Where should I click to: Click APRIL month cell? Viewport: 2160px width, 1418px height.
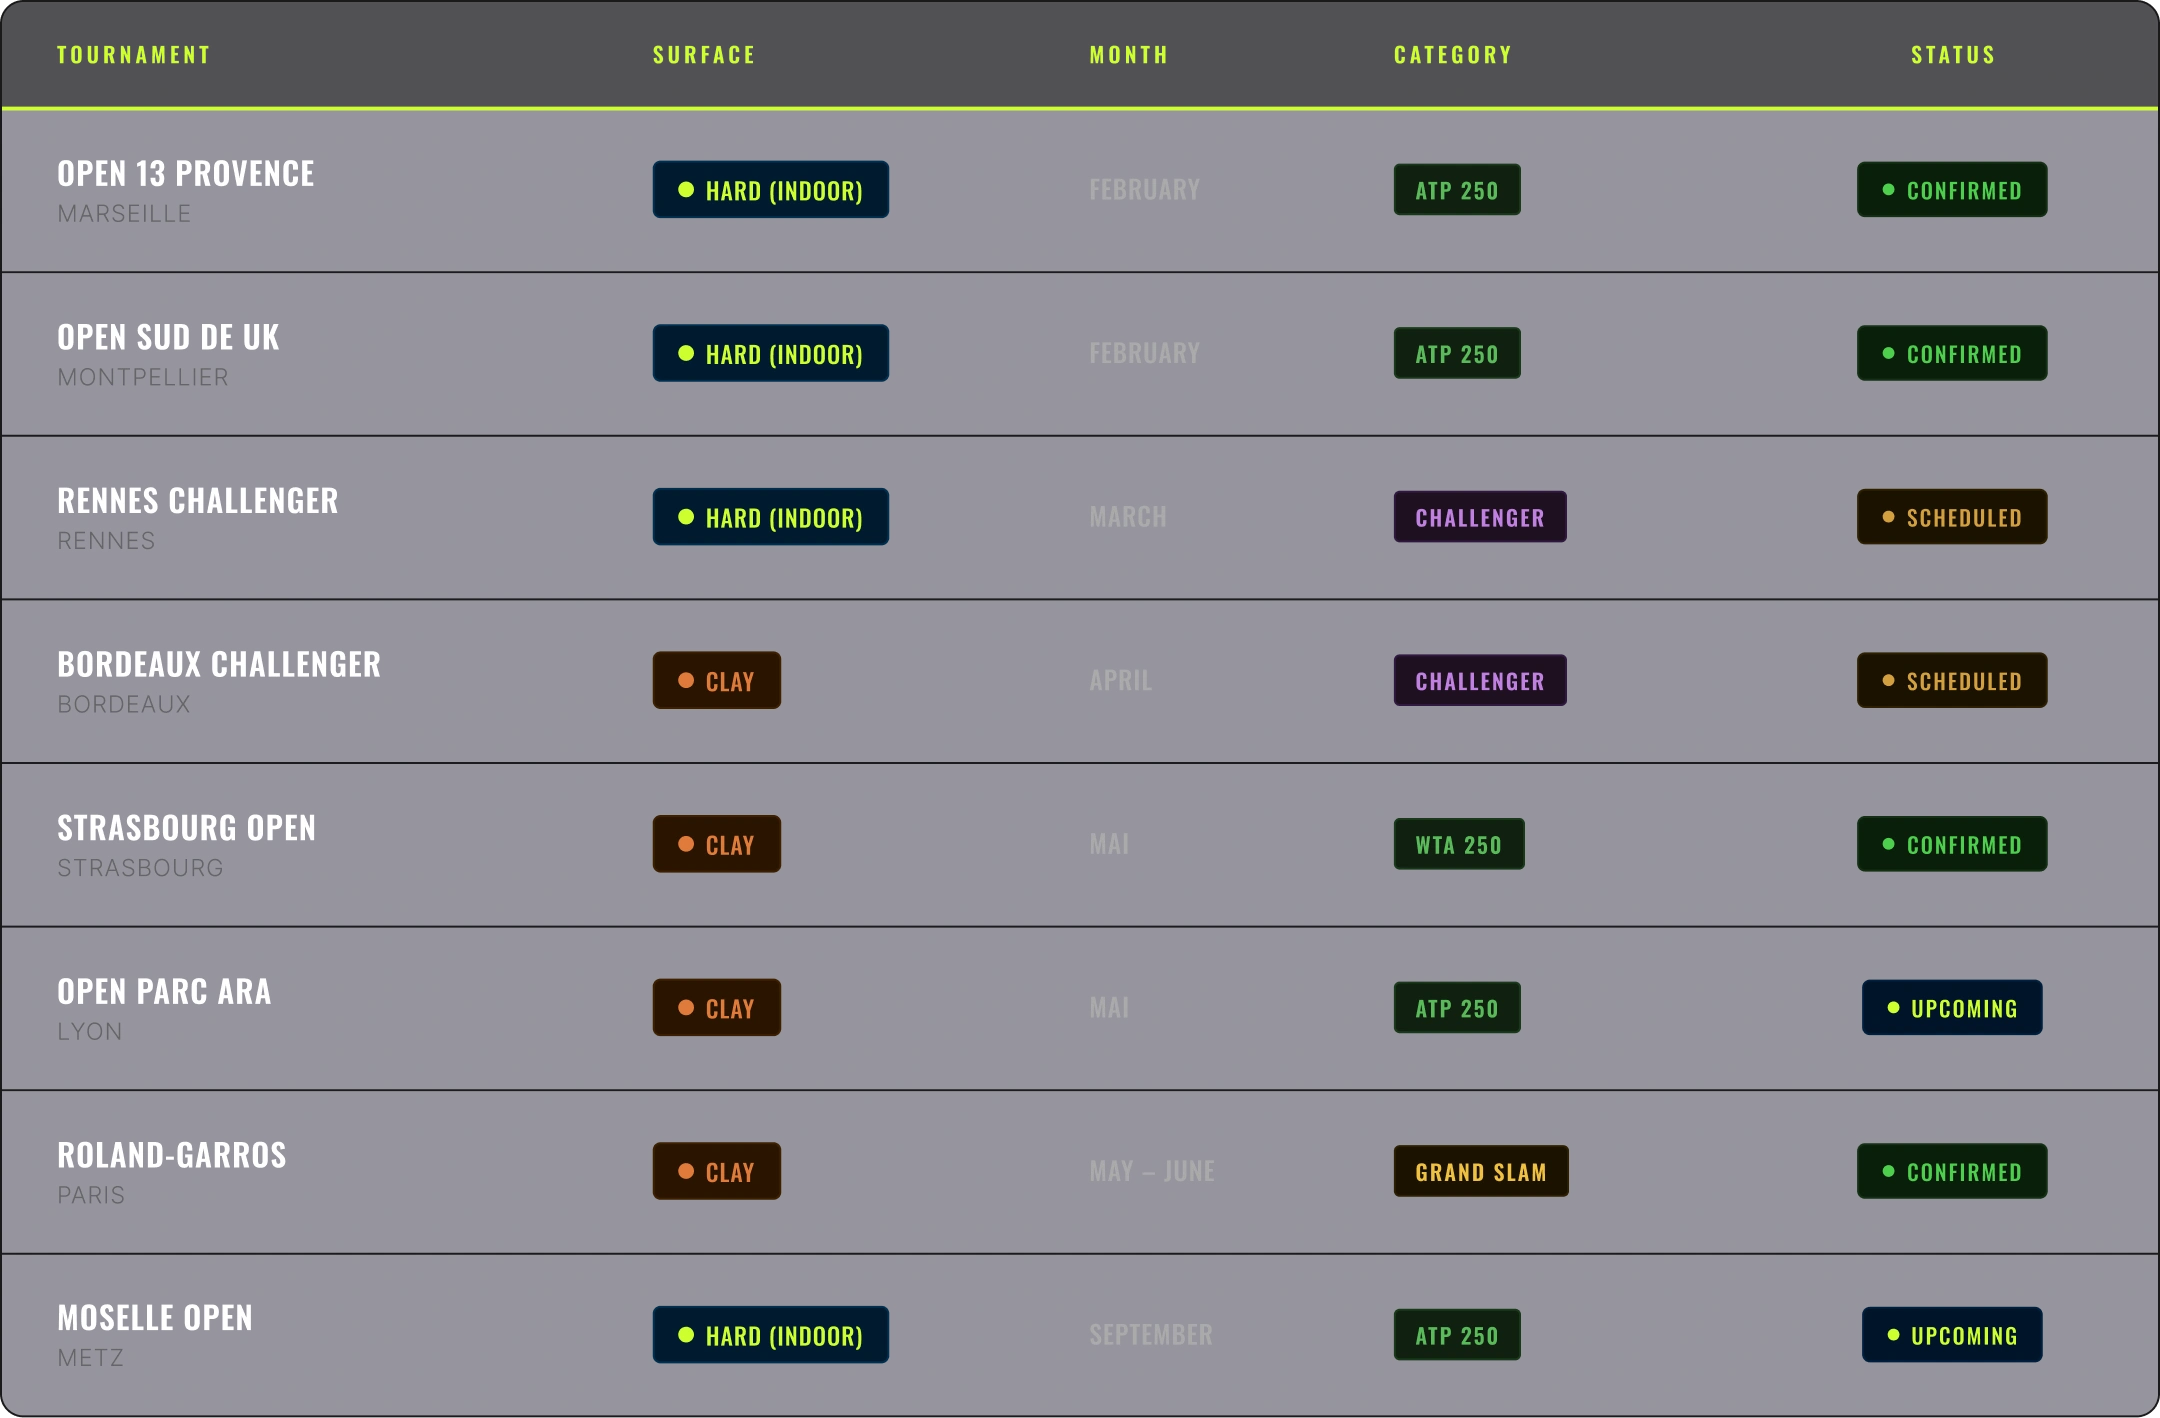[x=1121, y=680]
